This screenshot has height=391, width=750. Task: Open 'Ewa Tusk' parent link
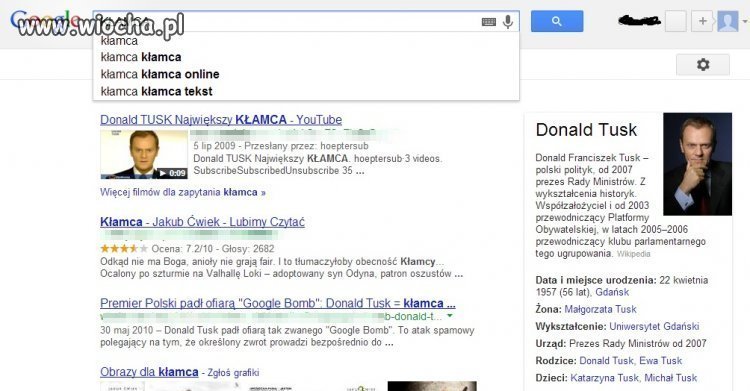tap(661, 360)
